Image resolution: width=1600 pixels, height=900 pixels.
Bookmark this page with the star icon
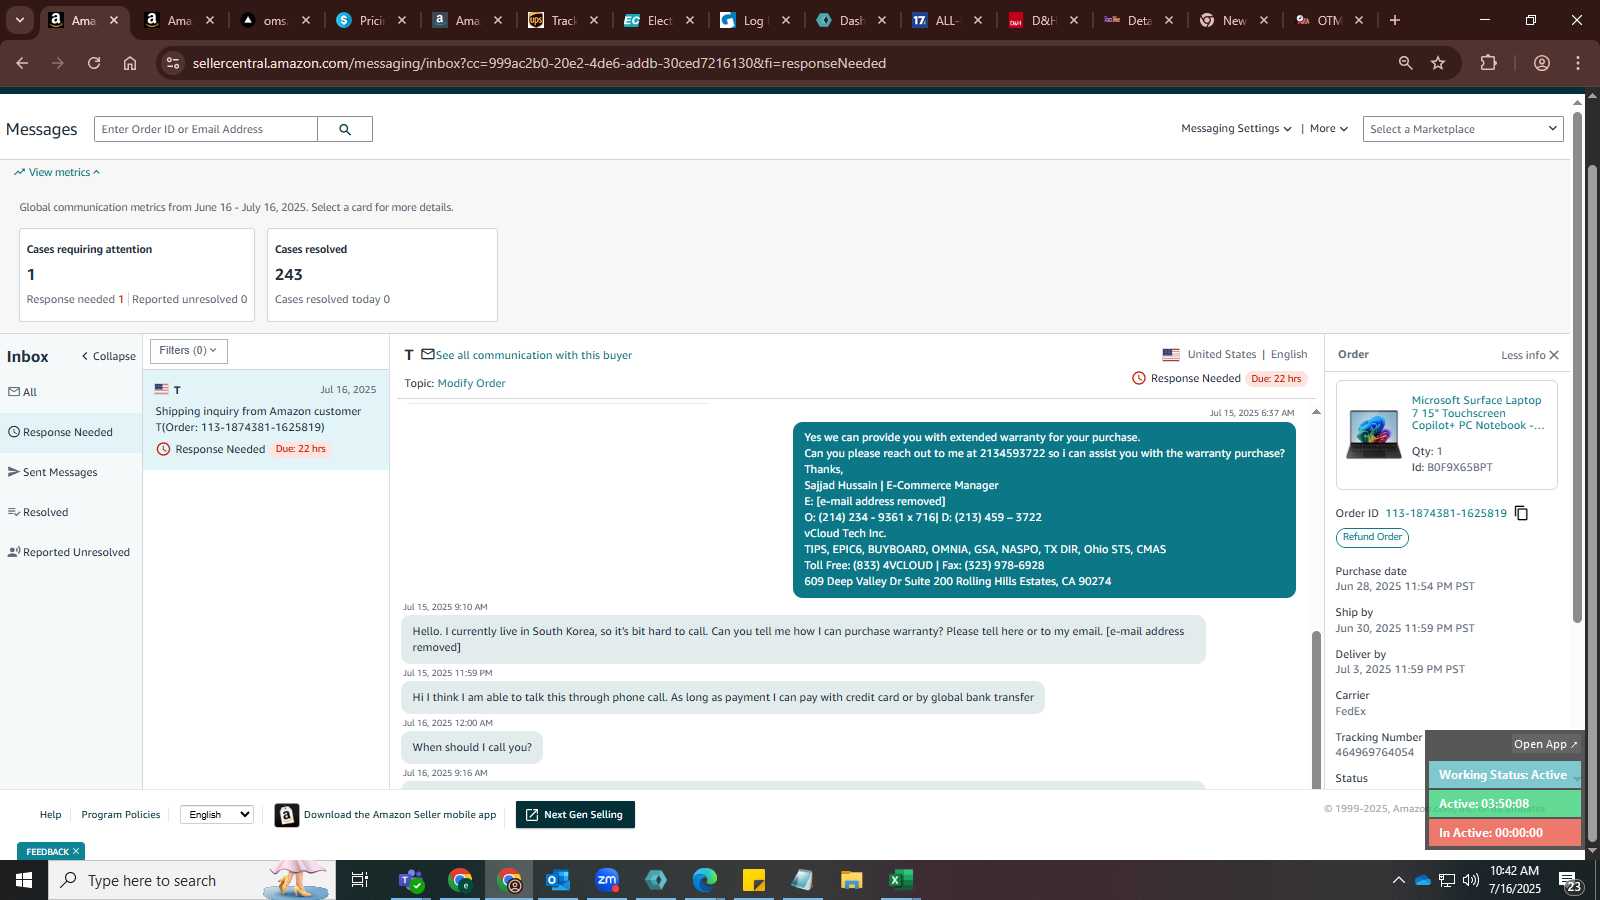tap(1438, 63)
